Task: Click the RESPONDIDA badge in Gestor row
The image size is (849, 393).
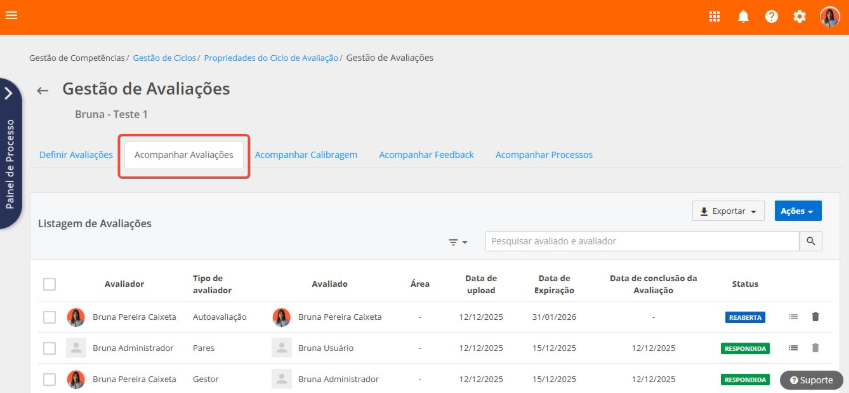Action: tap(745, 379)
